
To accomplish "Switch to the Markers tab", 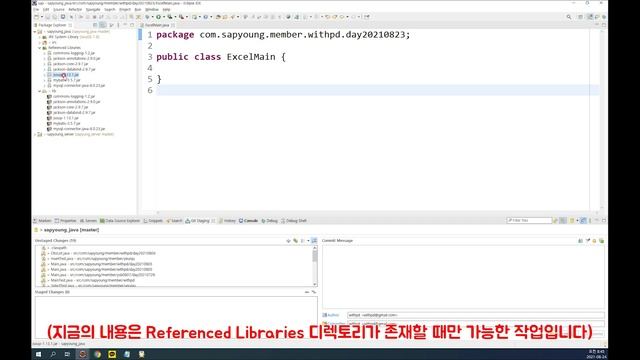I will pyautogui.click(x=43, y=221).
